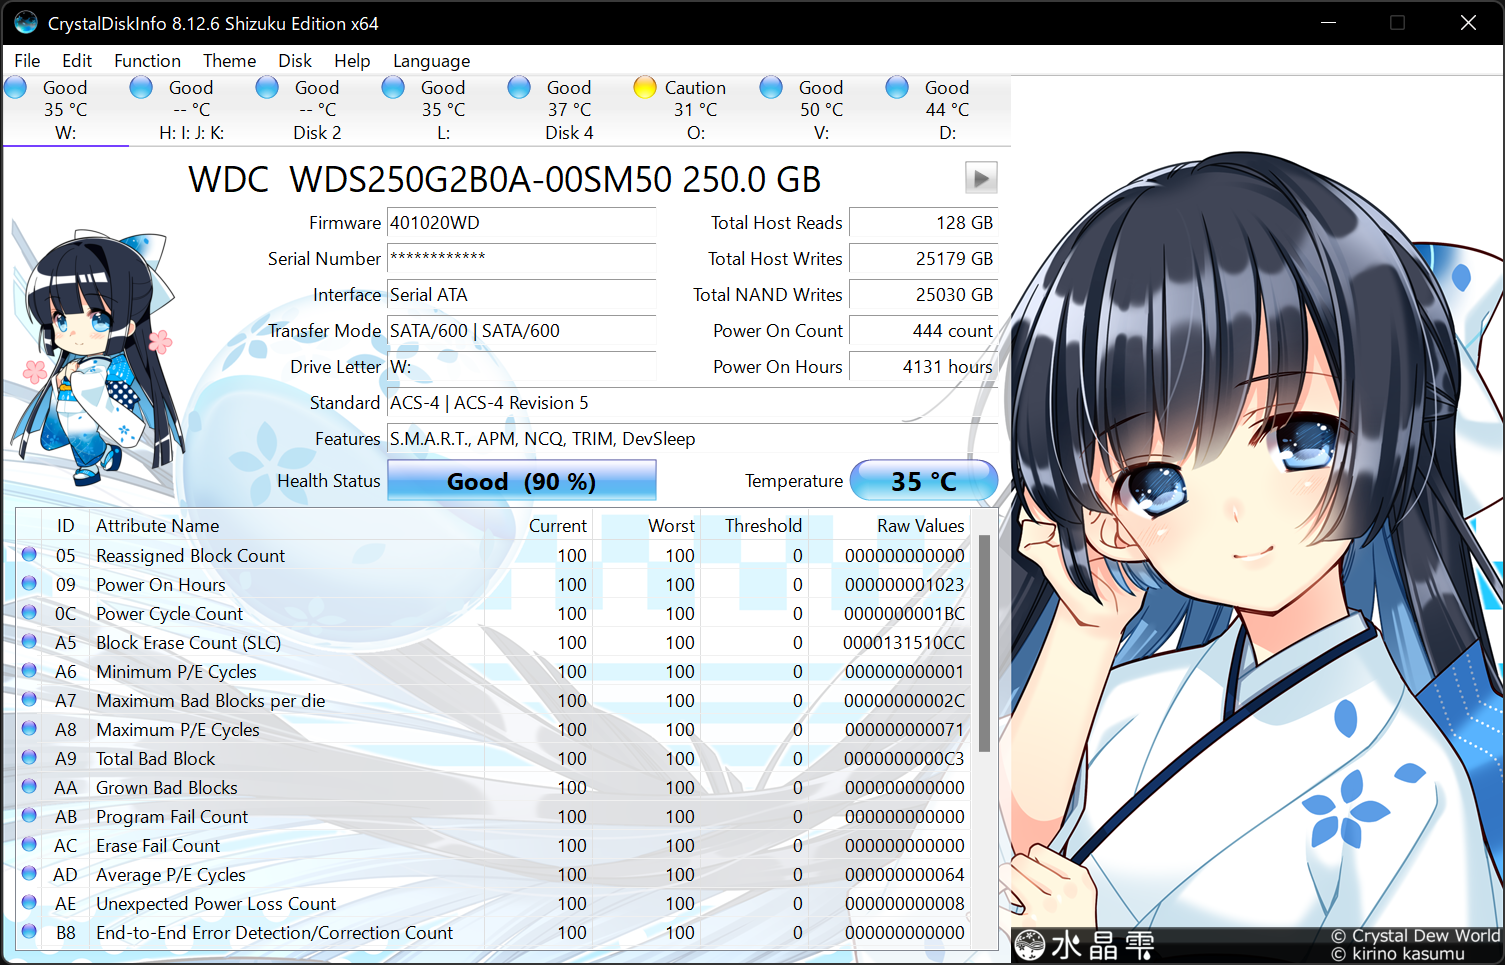Click the Good (90 %) health status button
The height and width of the screenshot is (965, 1505).
coord(521,481)
